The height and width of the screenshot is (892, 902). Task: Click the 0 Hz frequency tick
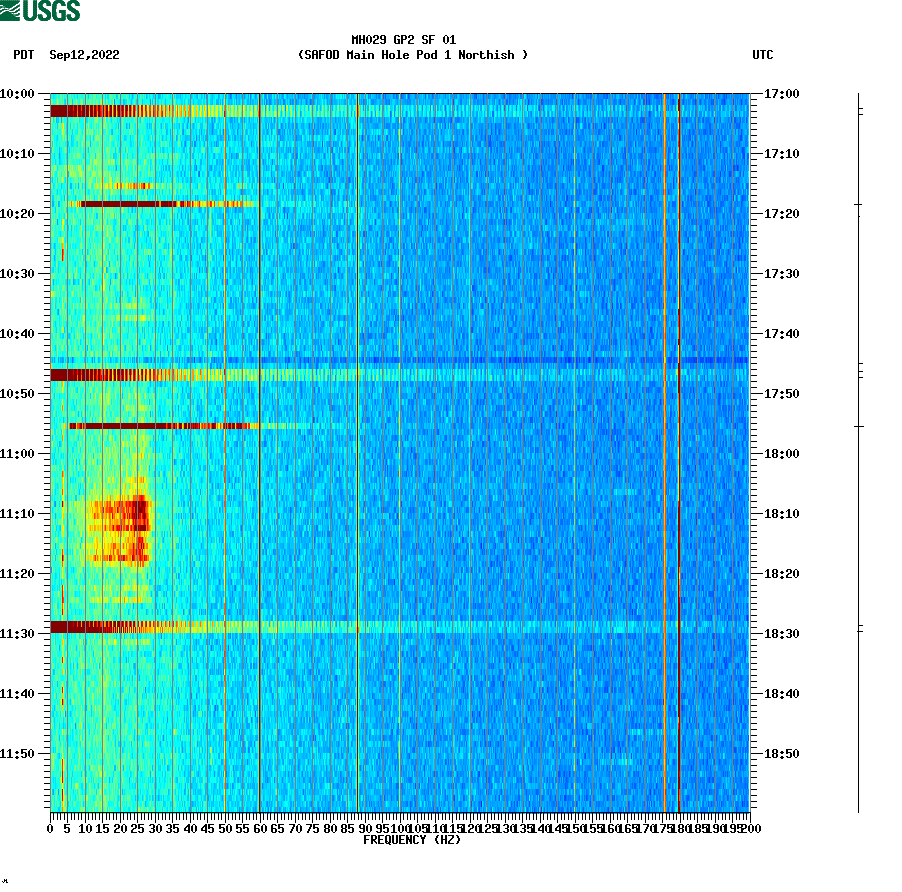(x=48, y=828)
